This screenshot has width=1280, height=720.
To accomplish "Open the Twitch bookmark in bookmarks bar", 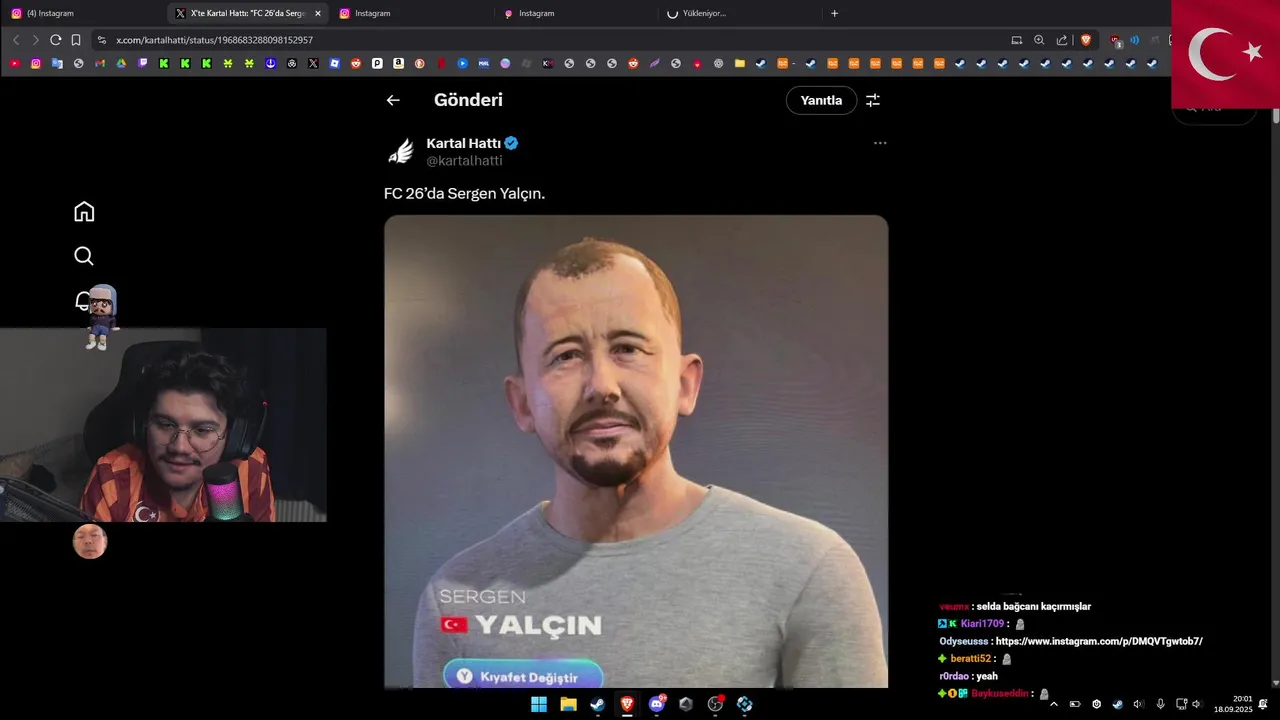I will tap(143, 63).
